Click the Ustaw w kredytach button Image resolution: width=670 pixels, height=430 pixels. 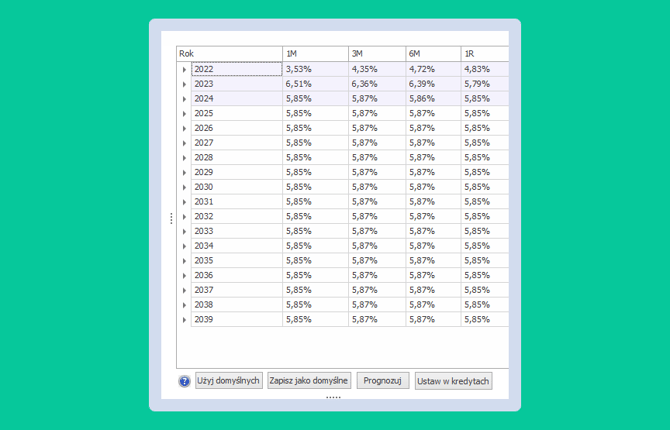pos(453,381)
